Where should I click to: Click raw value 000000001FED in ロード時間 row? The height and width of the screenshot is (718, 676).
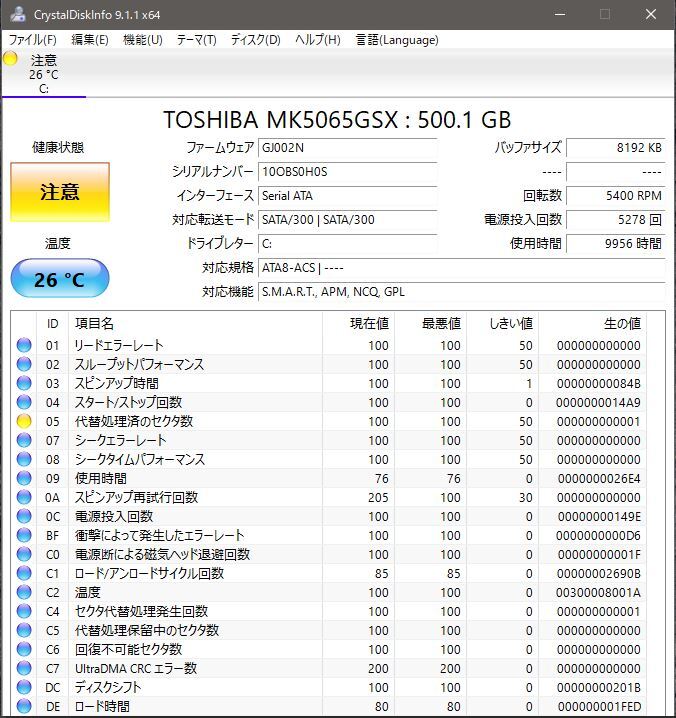coord(599,707)
